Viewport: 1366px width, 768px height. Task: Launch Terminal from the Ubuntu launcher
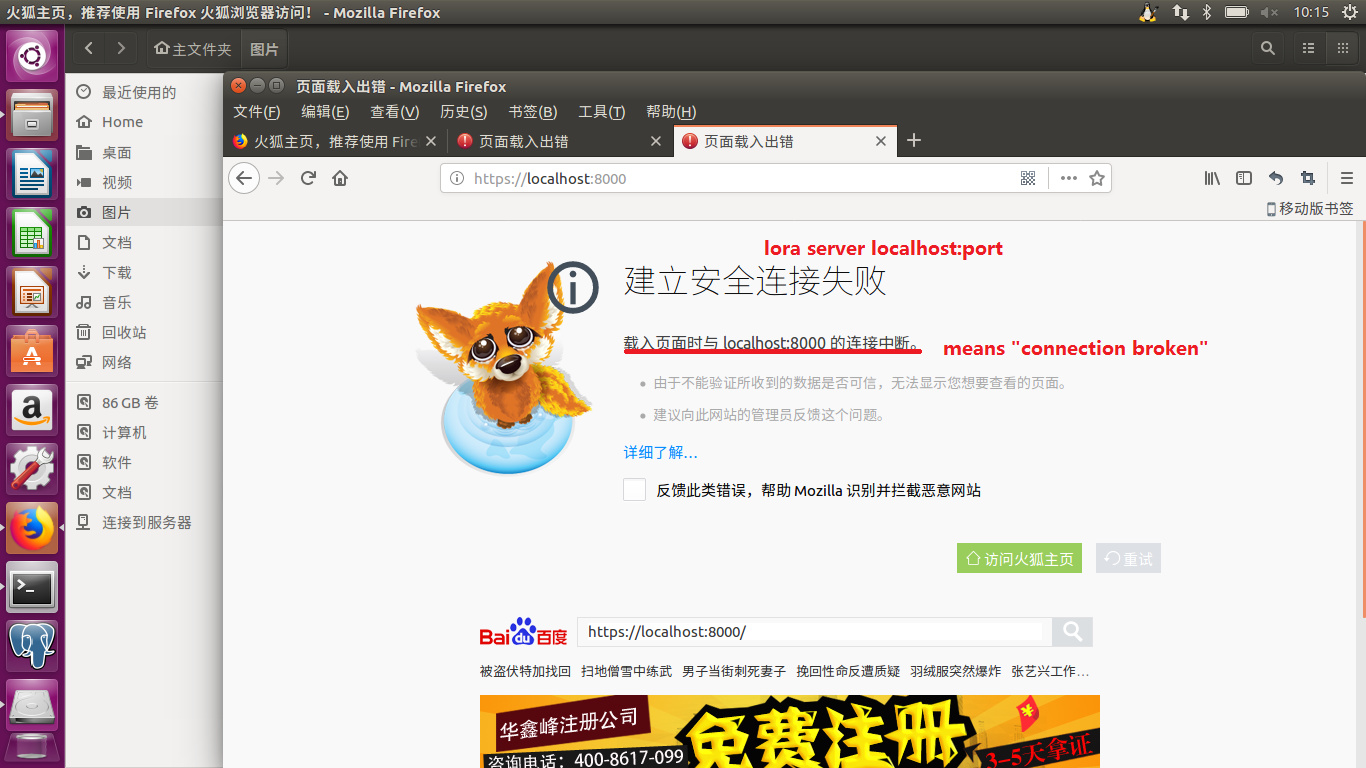32,587
